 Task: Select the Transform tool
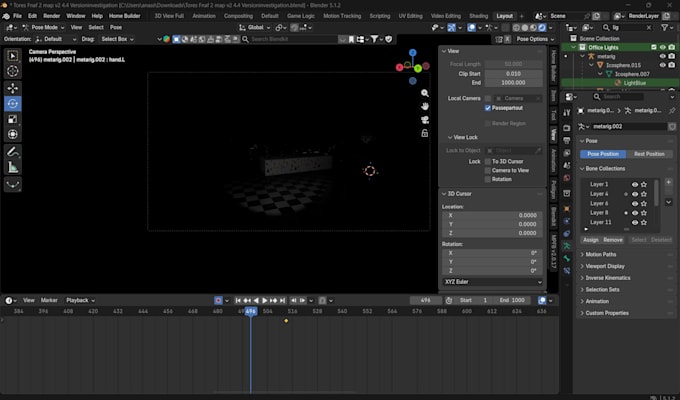pos(13,134)
